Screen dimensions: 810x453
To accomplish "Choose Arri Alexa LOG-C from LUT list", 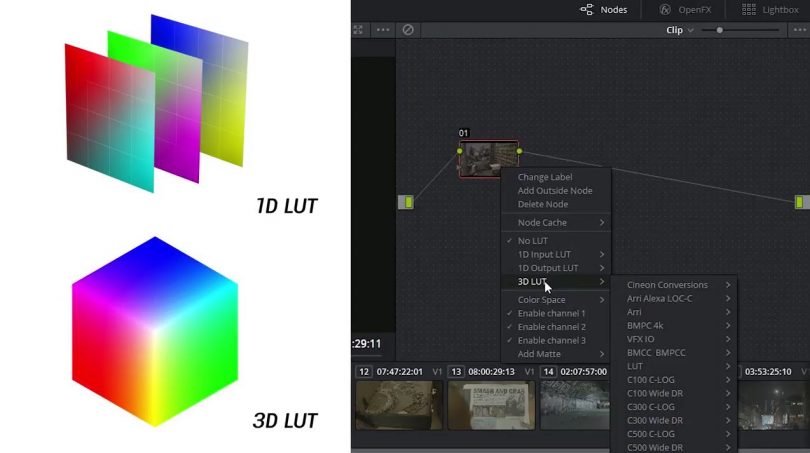I will pyautogui.click(x=659, y=299).
